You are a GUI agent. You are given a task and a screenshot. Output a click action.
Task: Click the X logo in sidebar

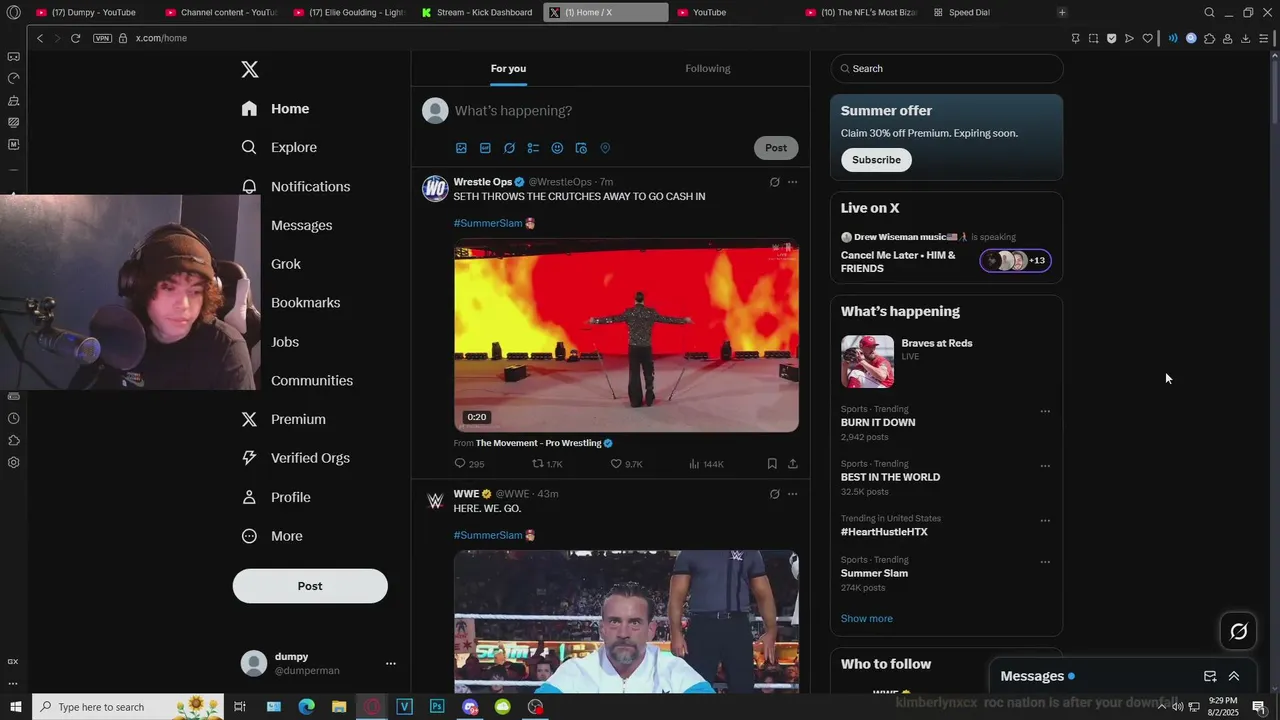[250, 69]
